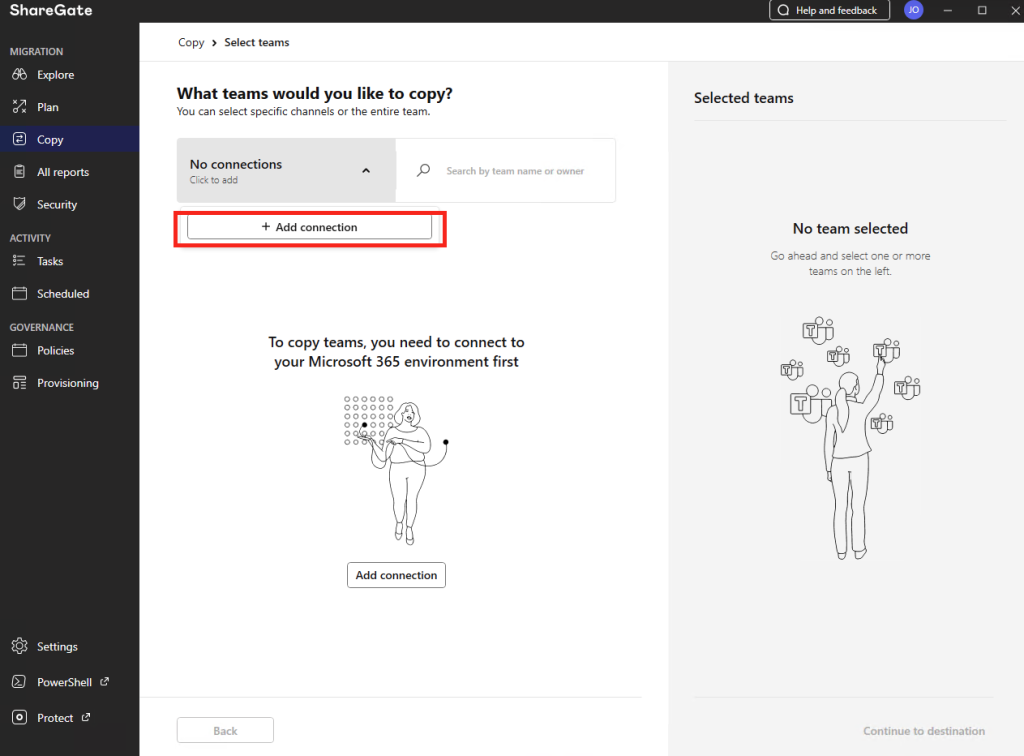Click the Click to add subtitle
Screen dimensions: 1024x756
click(x=214, y=180)
